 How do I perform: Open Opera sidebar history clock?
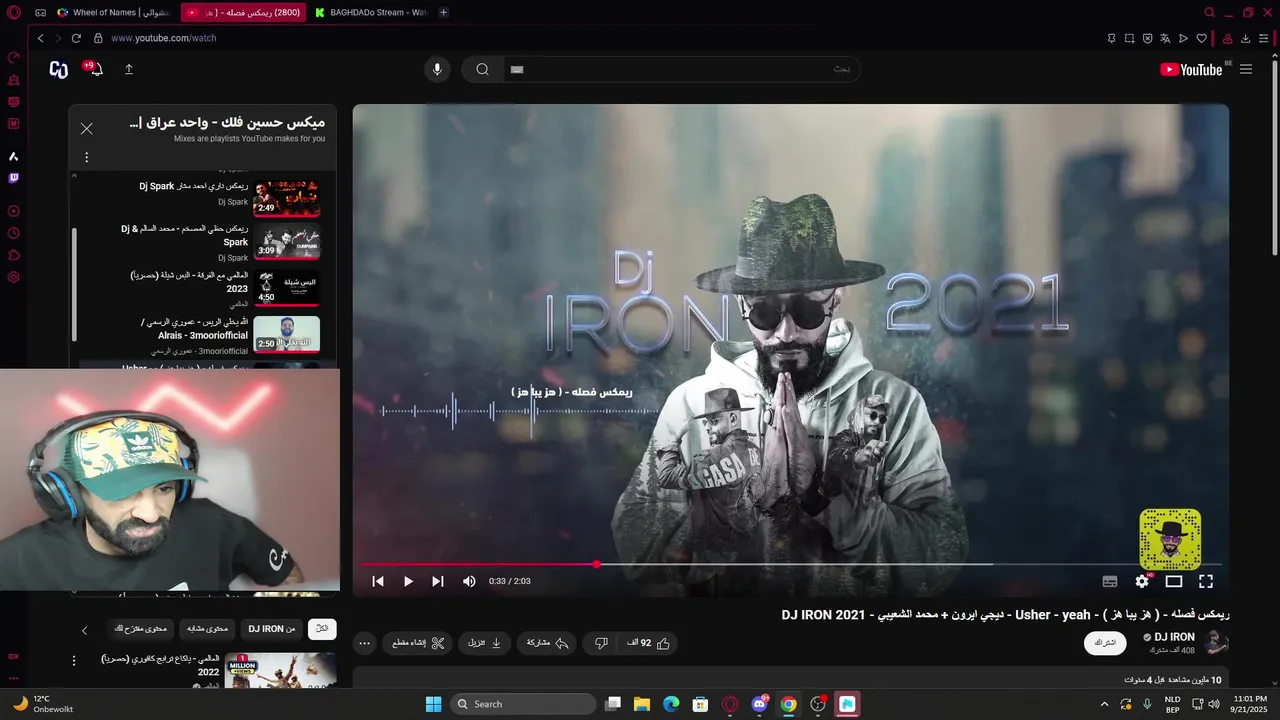point(14,233)
